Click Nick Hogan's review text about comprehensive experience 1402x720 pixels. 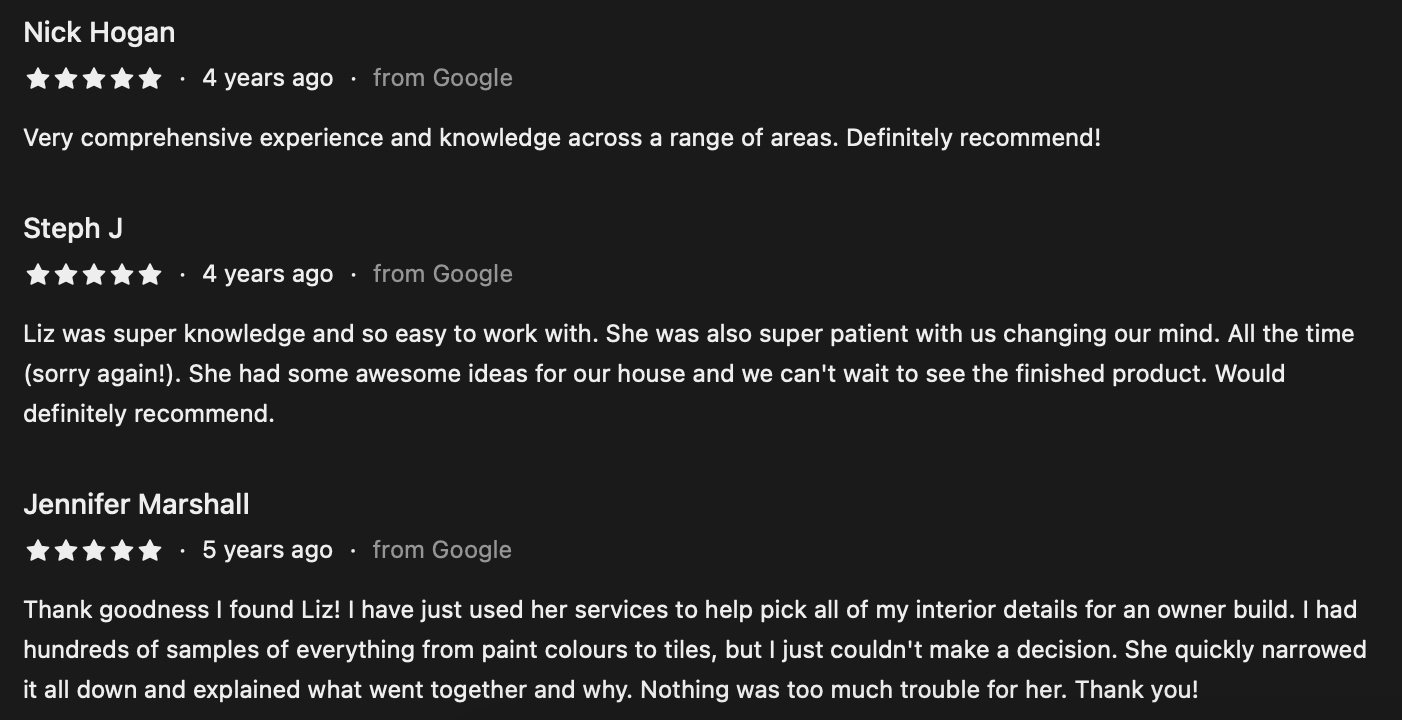[562, 138]
